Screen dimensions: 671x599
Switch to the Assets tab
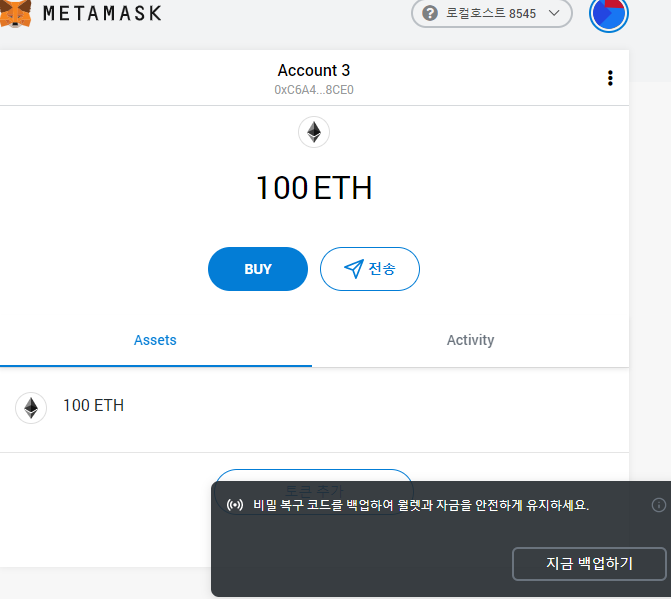[x=155, y=340]
